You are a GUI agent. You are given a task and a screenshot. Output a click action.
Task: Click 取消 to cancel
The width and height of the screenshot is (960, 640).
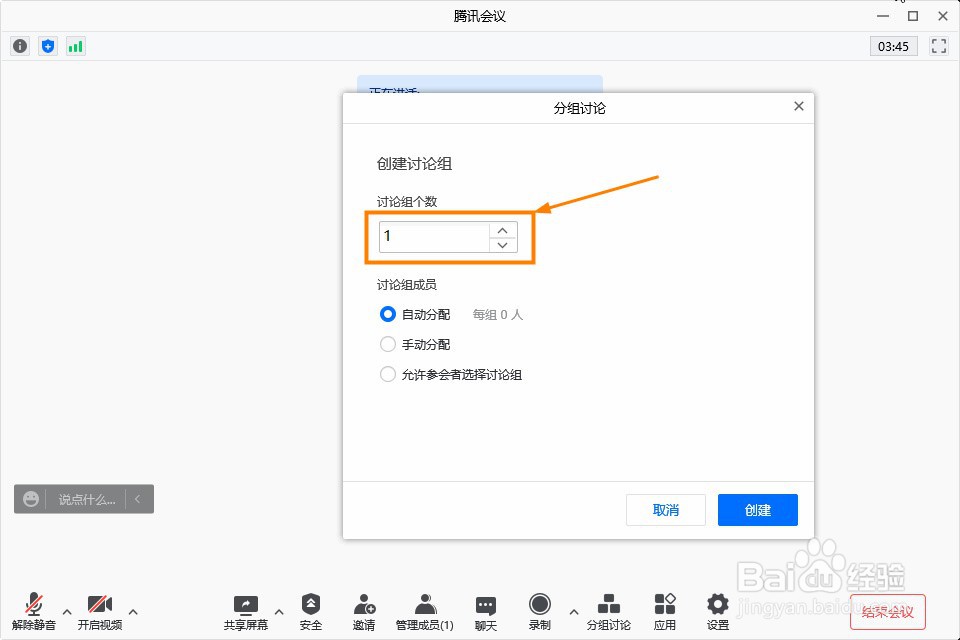[666, 510]
